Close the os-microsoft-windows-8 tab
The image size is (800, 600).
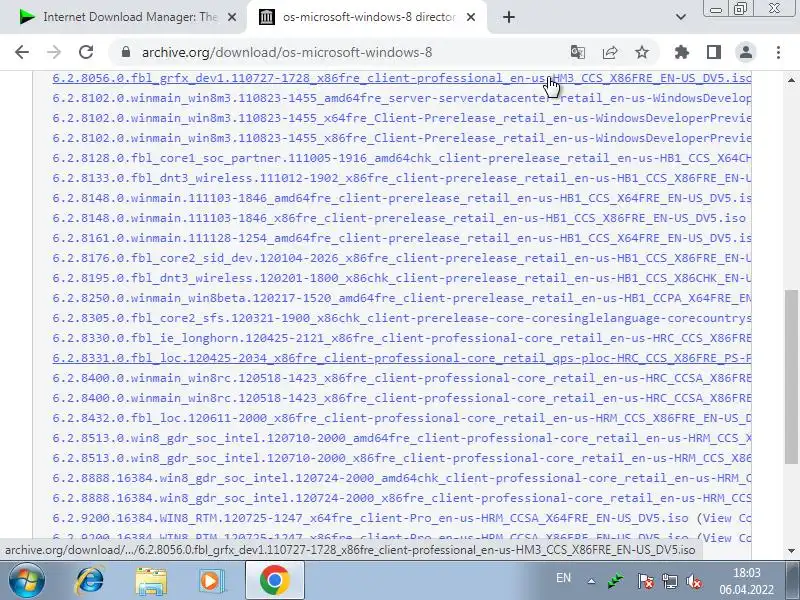[471, 17]
